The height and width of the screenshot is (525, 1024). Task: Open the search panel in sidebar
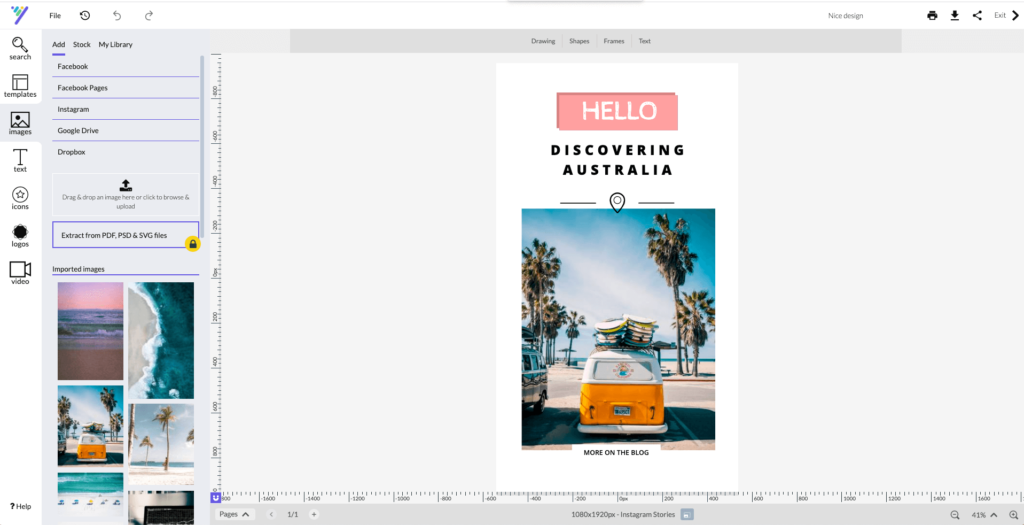(x=20, y=48)
